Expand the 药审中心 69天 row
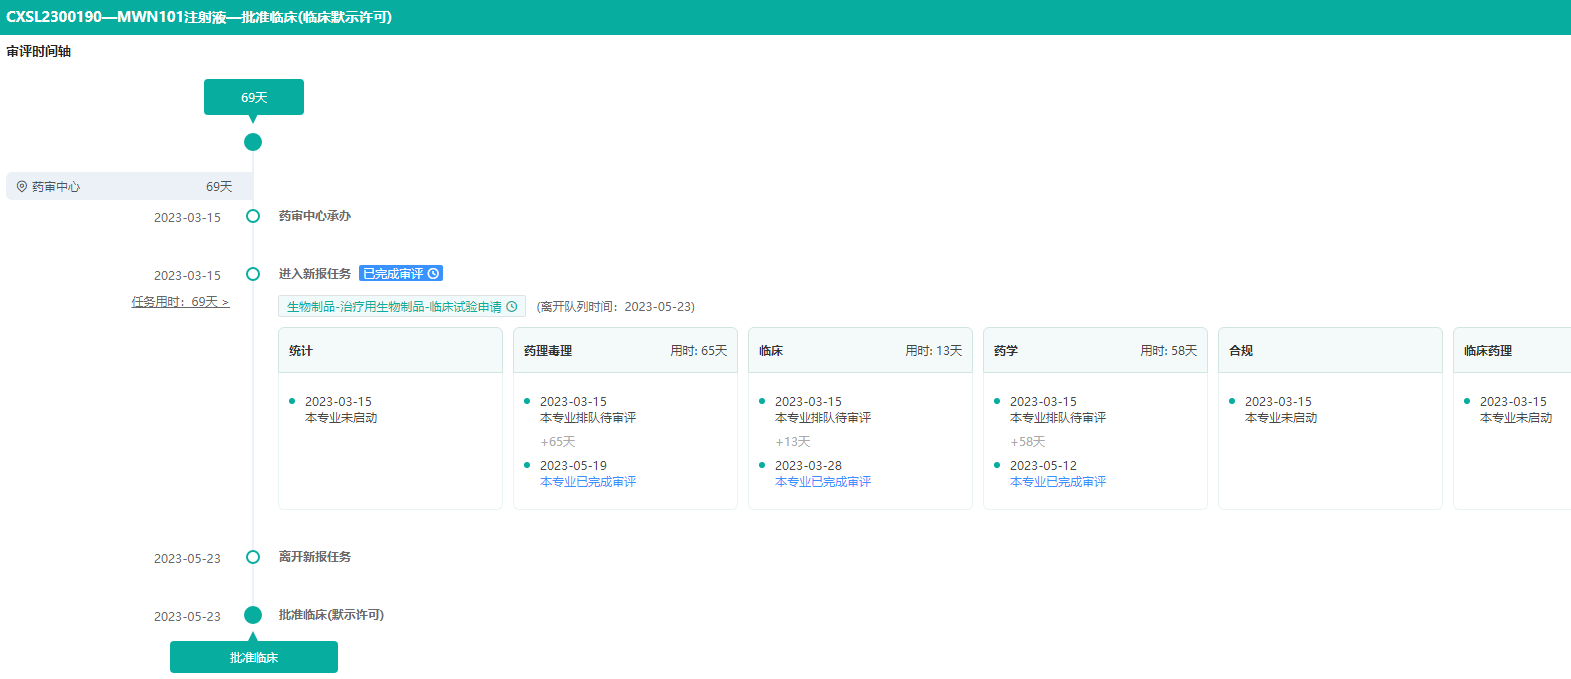The width and height of the screenshot is (1571, 679). coord(129,187)
